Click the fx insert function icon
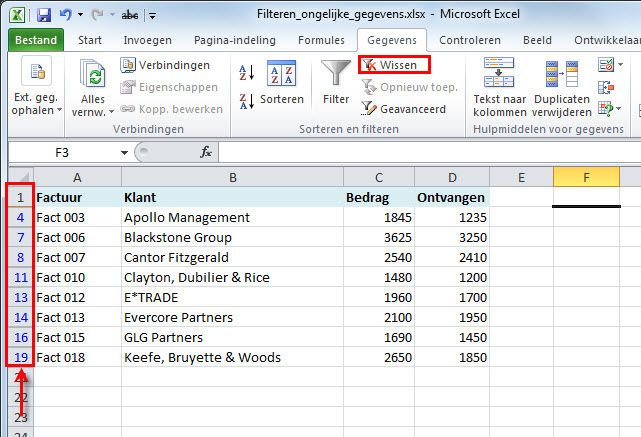This screenshot has width=641, height=437. (206, 152)
